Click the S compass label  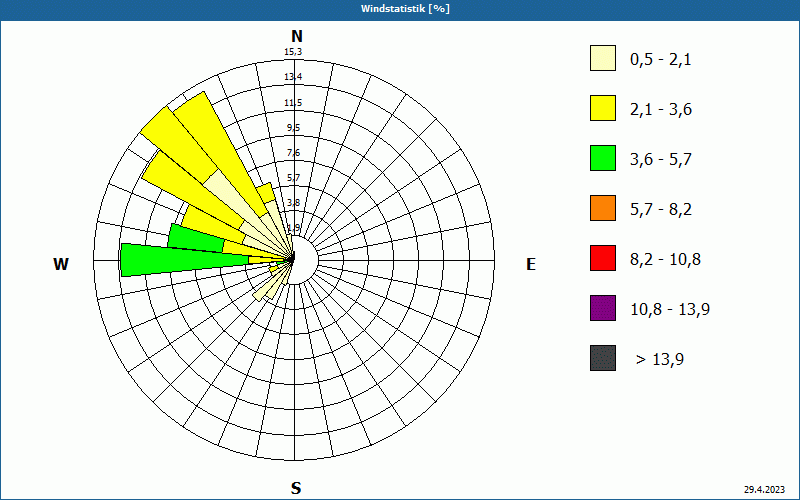tap(296, 489)
